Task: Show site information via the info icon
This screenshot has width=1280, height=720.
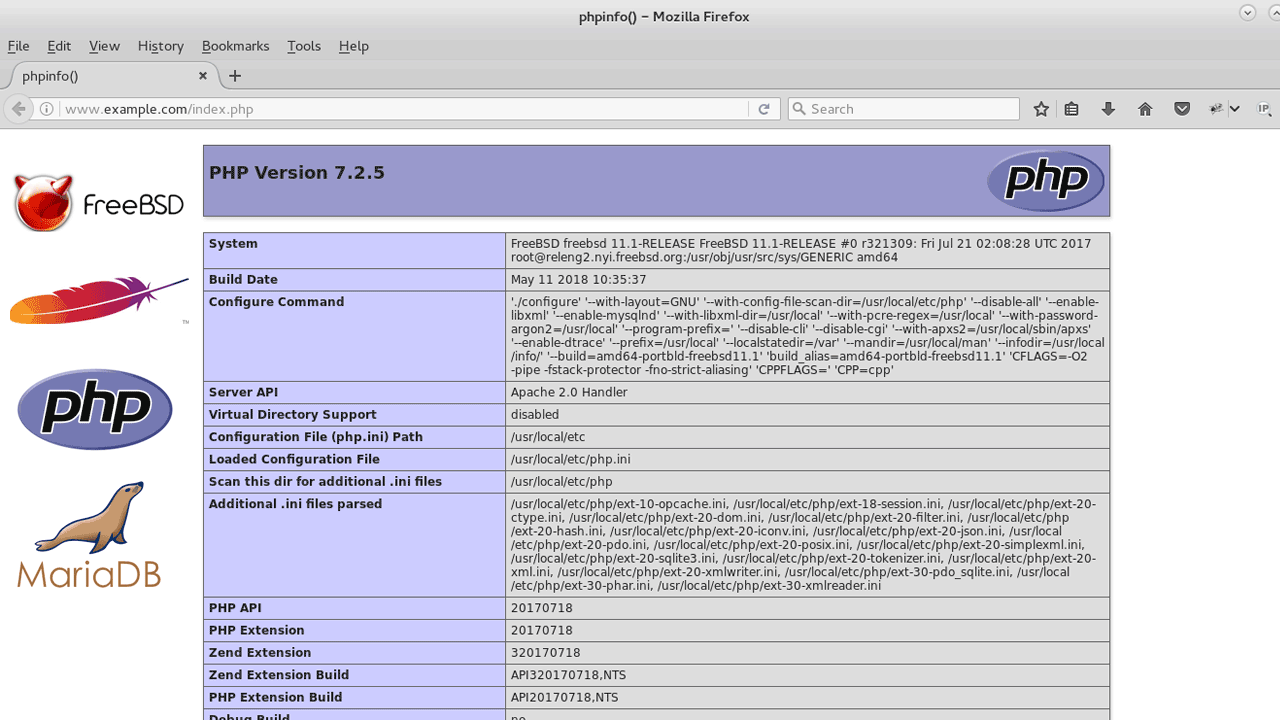Action: [x=47, y=109]
